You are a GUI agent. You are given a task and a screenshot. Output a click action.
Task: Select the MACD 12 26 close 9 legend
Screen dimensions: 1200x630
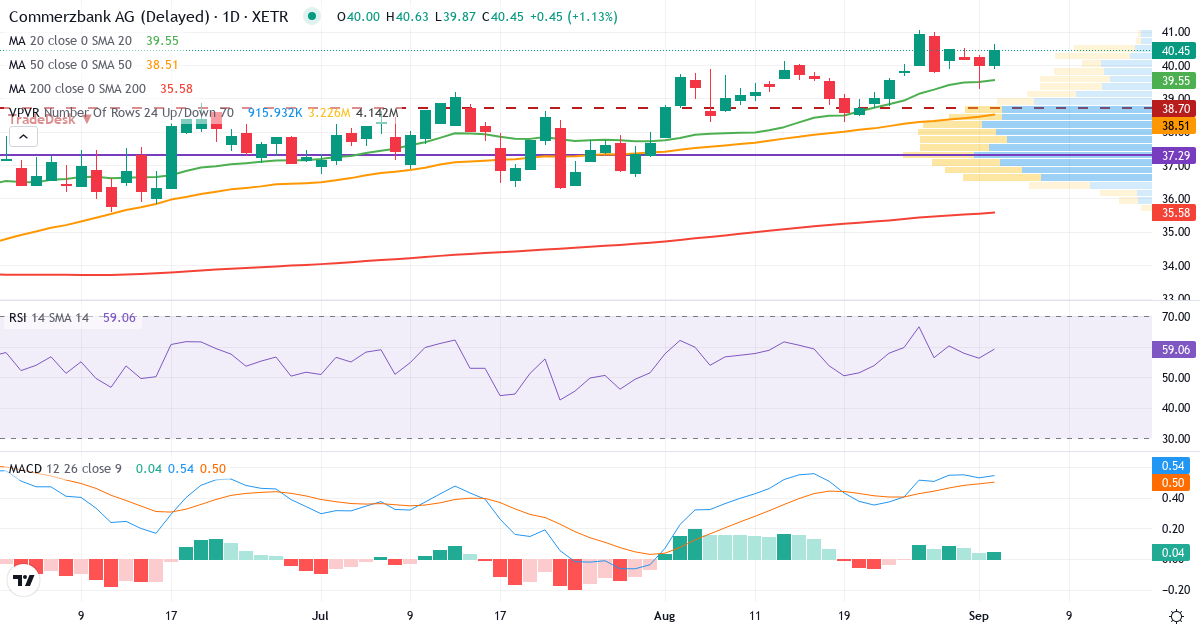point(67,469)
